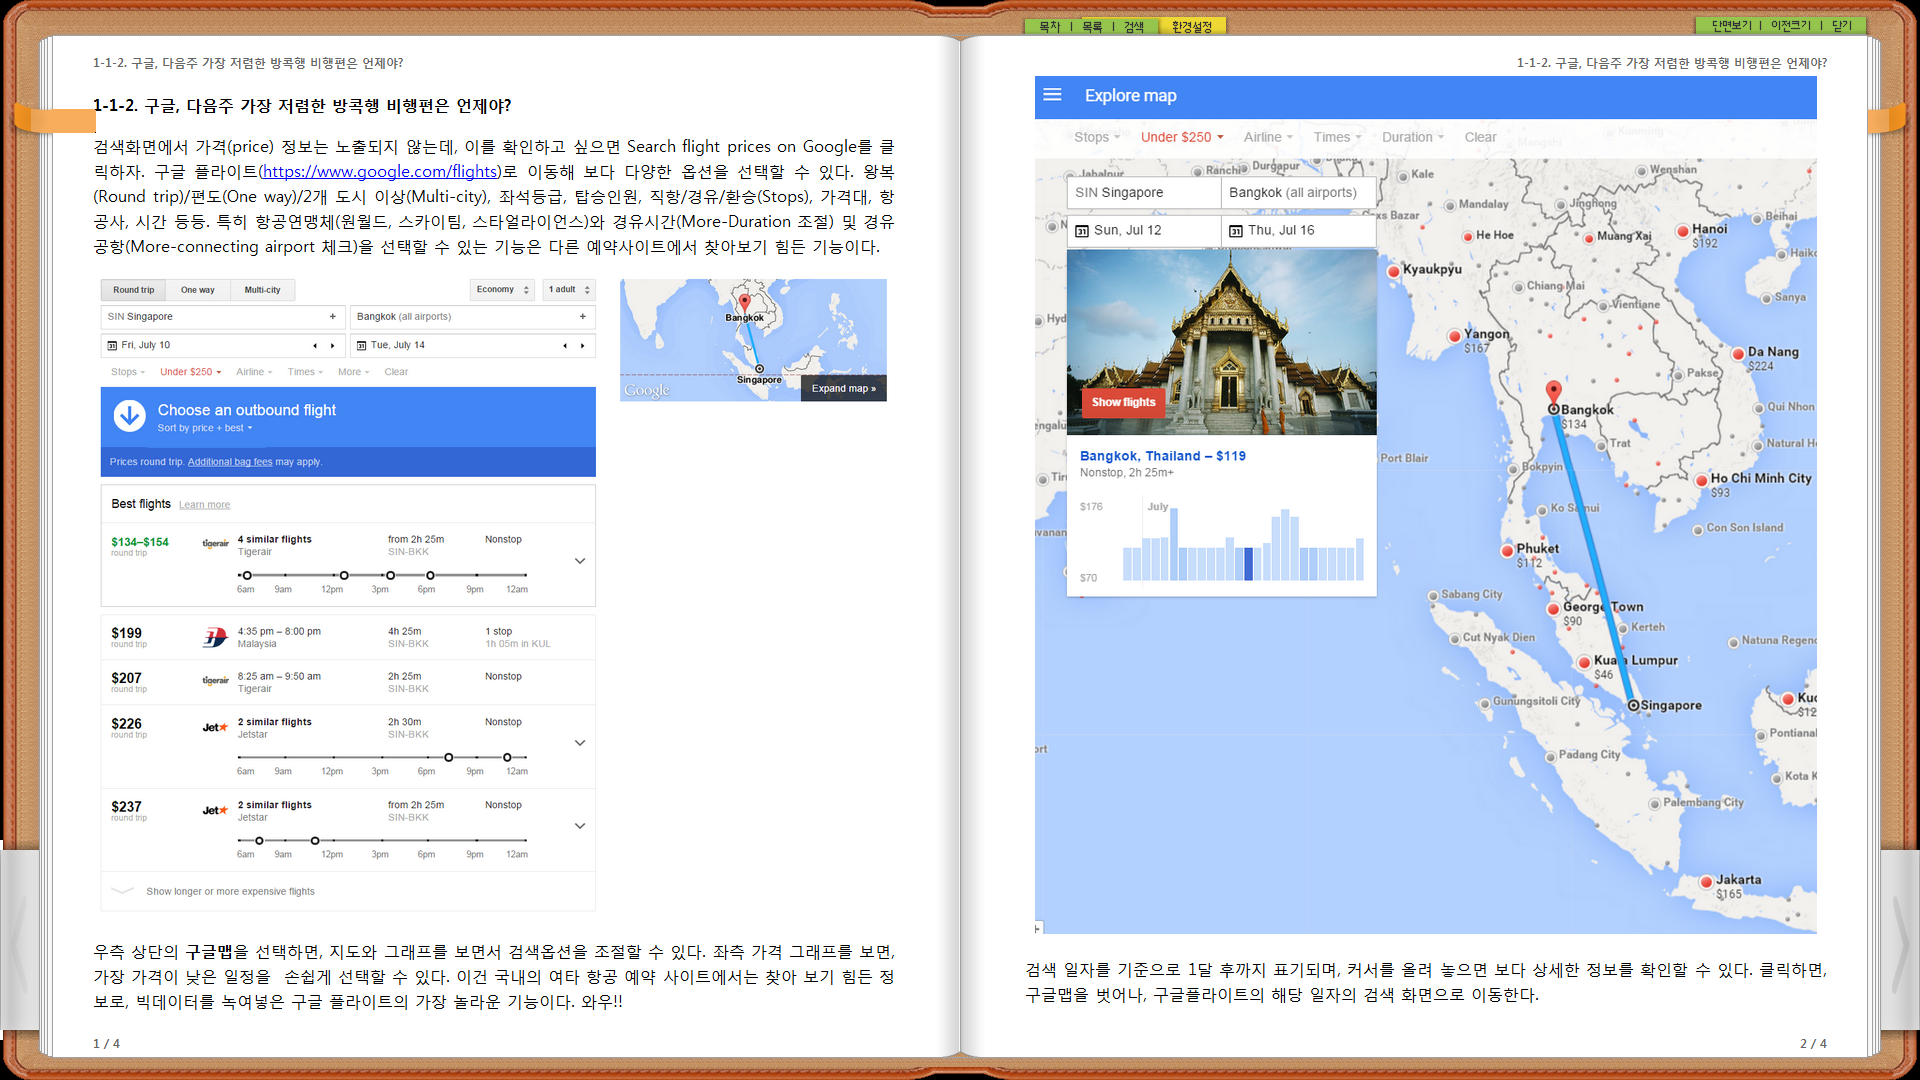The width and height of the screenshot is (1920, 1080).
Task: Click the blue down-arrow outbound flight icon
Action: 130,415
